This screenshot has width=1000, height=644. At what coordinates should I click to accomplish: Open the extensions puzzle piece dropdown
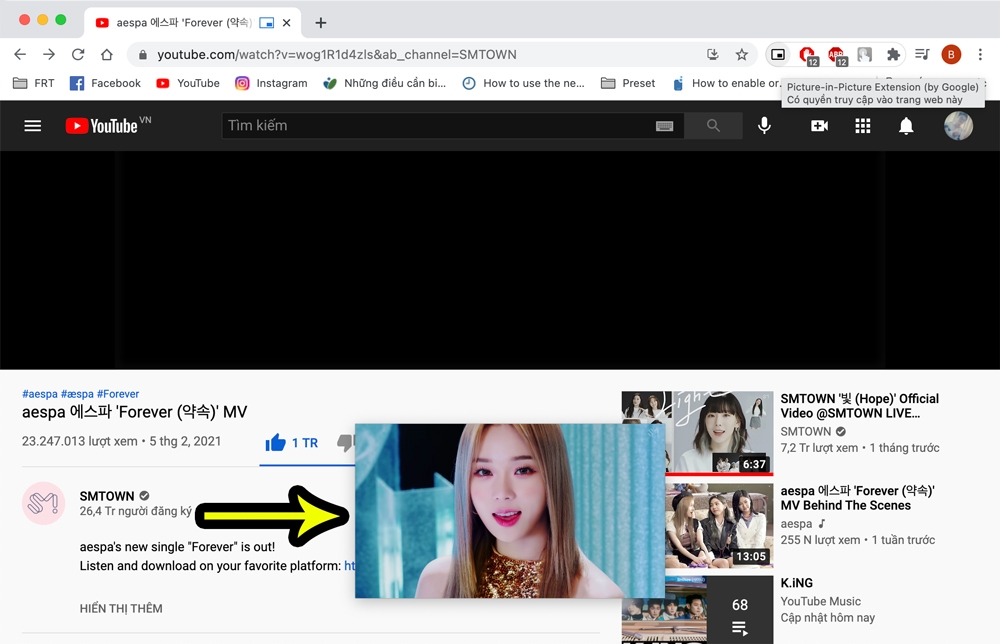point(893,54)
